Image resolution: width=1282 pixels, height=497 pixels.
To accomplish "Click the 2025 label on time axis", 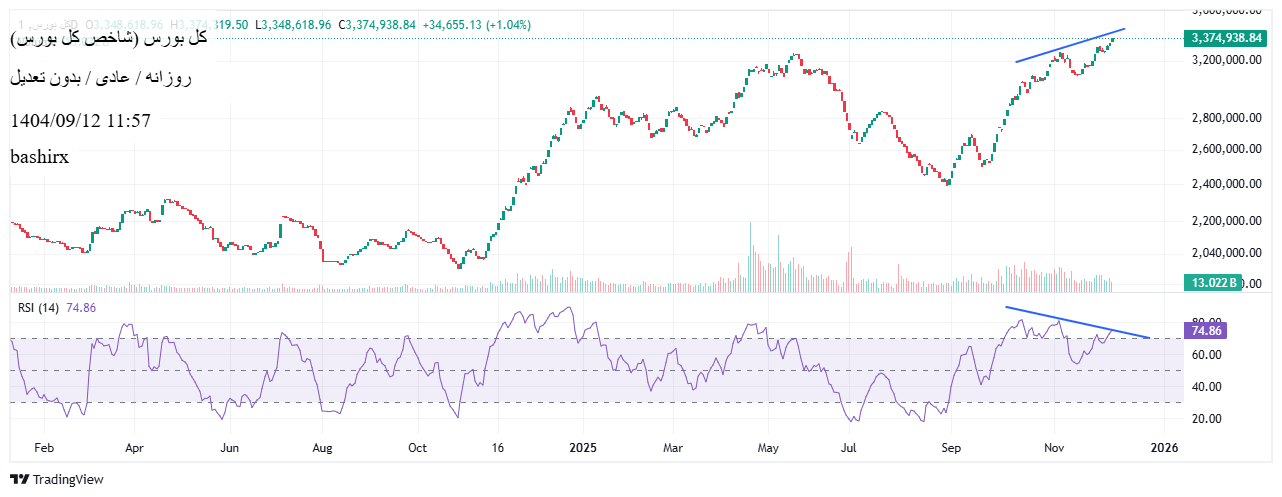I will click(582, 449).
